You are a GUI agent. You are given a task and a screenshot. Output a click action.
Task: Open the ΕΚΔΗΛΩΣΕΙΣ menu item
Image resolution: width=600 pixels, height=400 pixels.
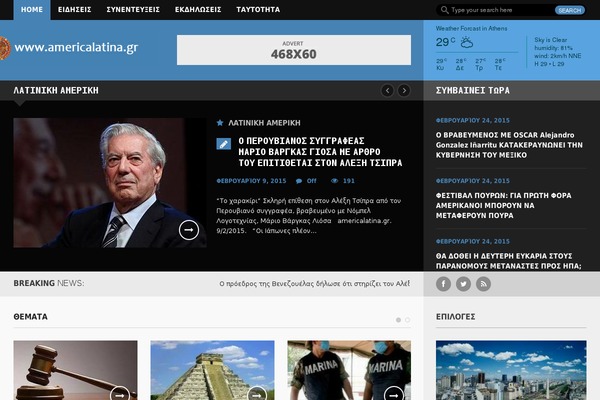pyautogui.click(x=198, y=10)
